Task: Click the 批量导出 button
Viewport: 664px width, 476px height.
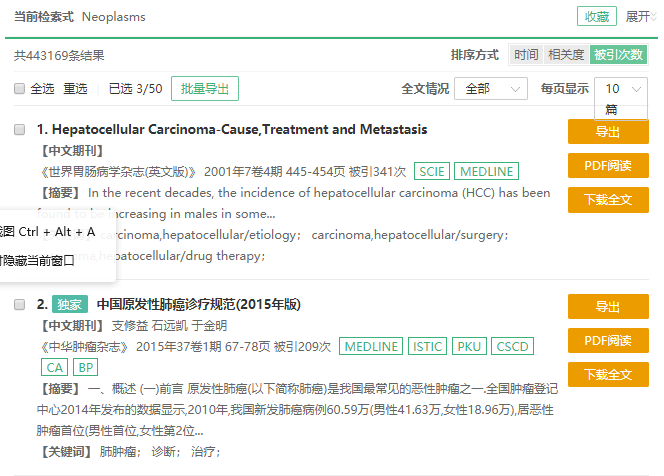Action: pyautogui.click(x=204, y=89)
